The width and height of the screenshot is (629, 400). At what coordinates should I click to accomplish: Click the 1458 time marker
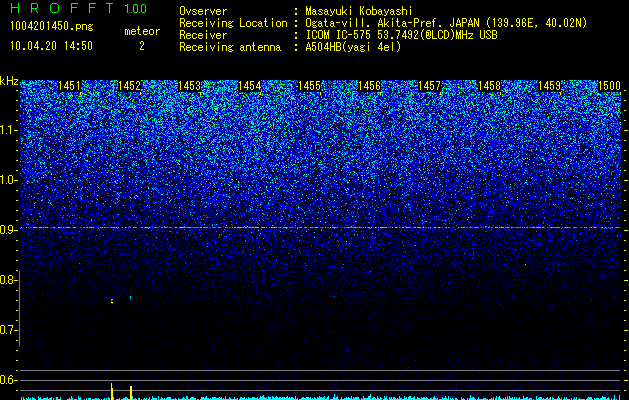coord(489,86)
